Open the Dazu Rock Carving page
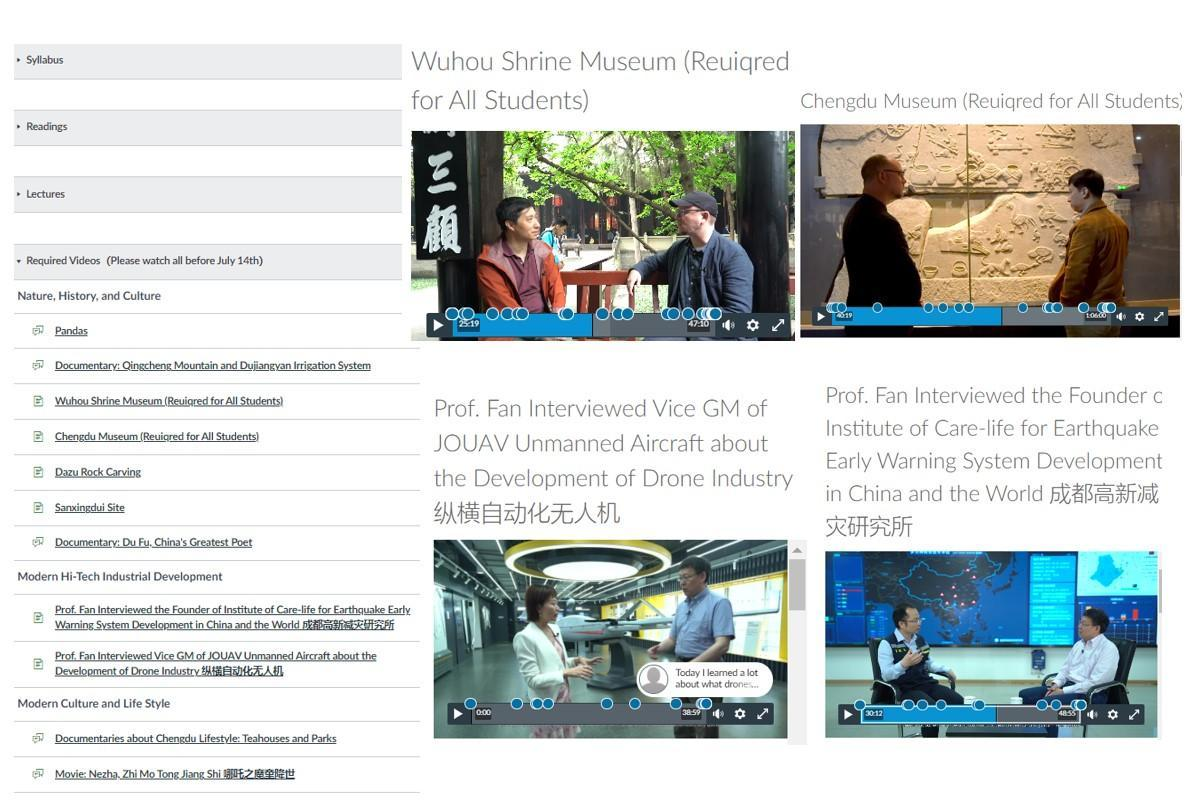The height and width of the screenshot is (806, 1200). tap(98, 472)
